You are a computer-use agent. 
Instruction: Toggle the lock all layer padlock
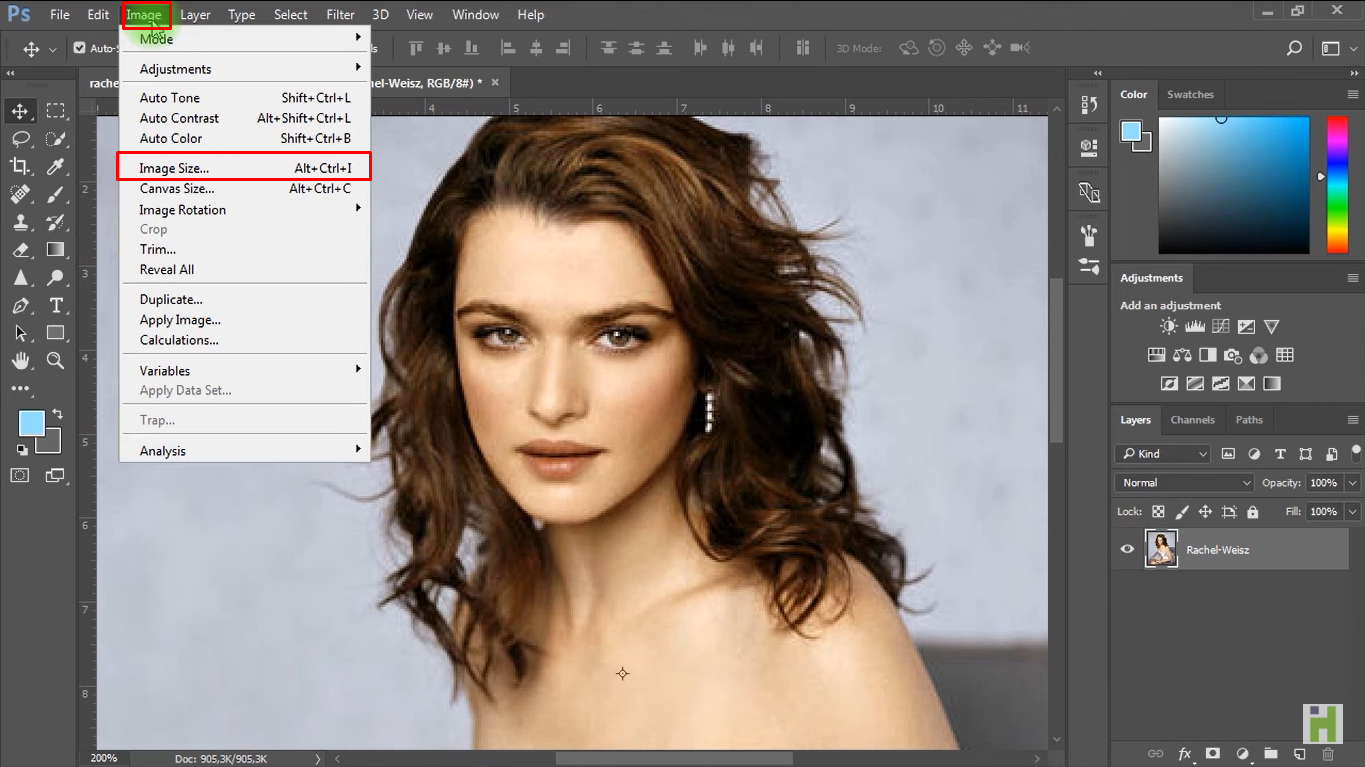(x=1252, y=512)
